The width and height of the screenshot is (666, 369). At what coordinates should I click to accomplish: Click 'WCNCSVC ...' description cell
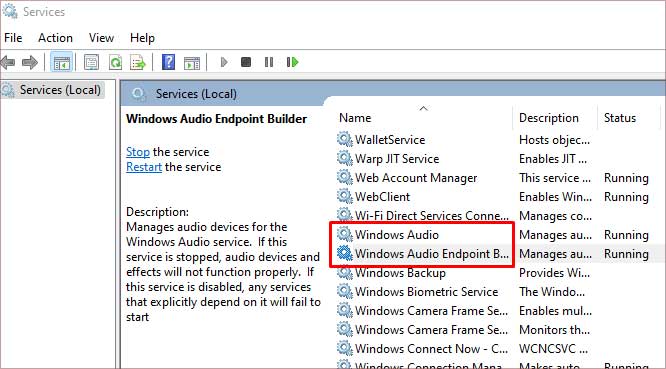coord(553,349)
